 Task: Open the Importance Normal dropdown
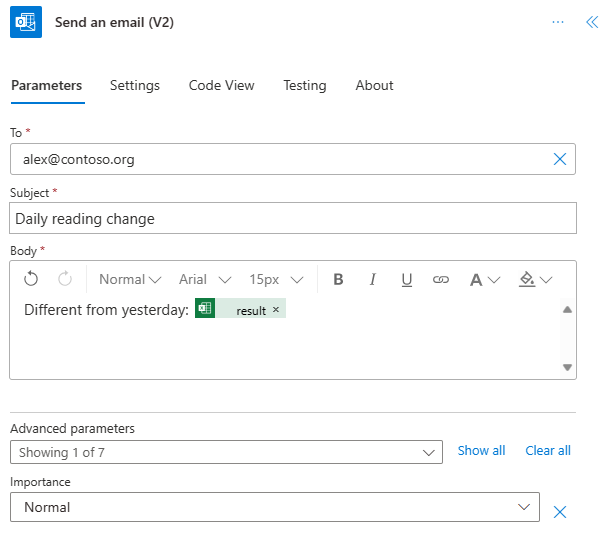(x=275, y=507)
